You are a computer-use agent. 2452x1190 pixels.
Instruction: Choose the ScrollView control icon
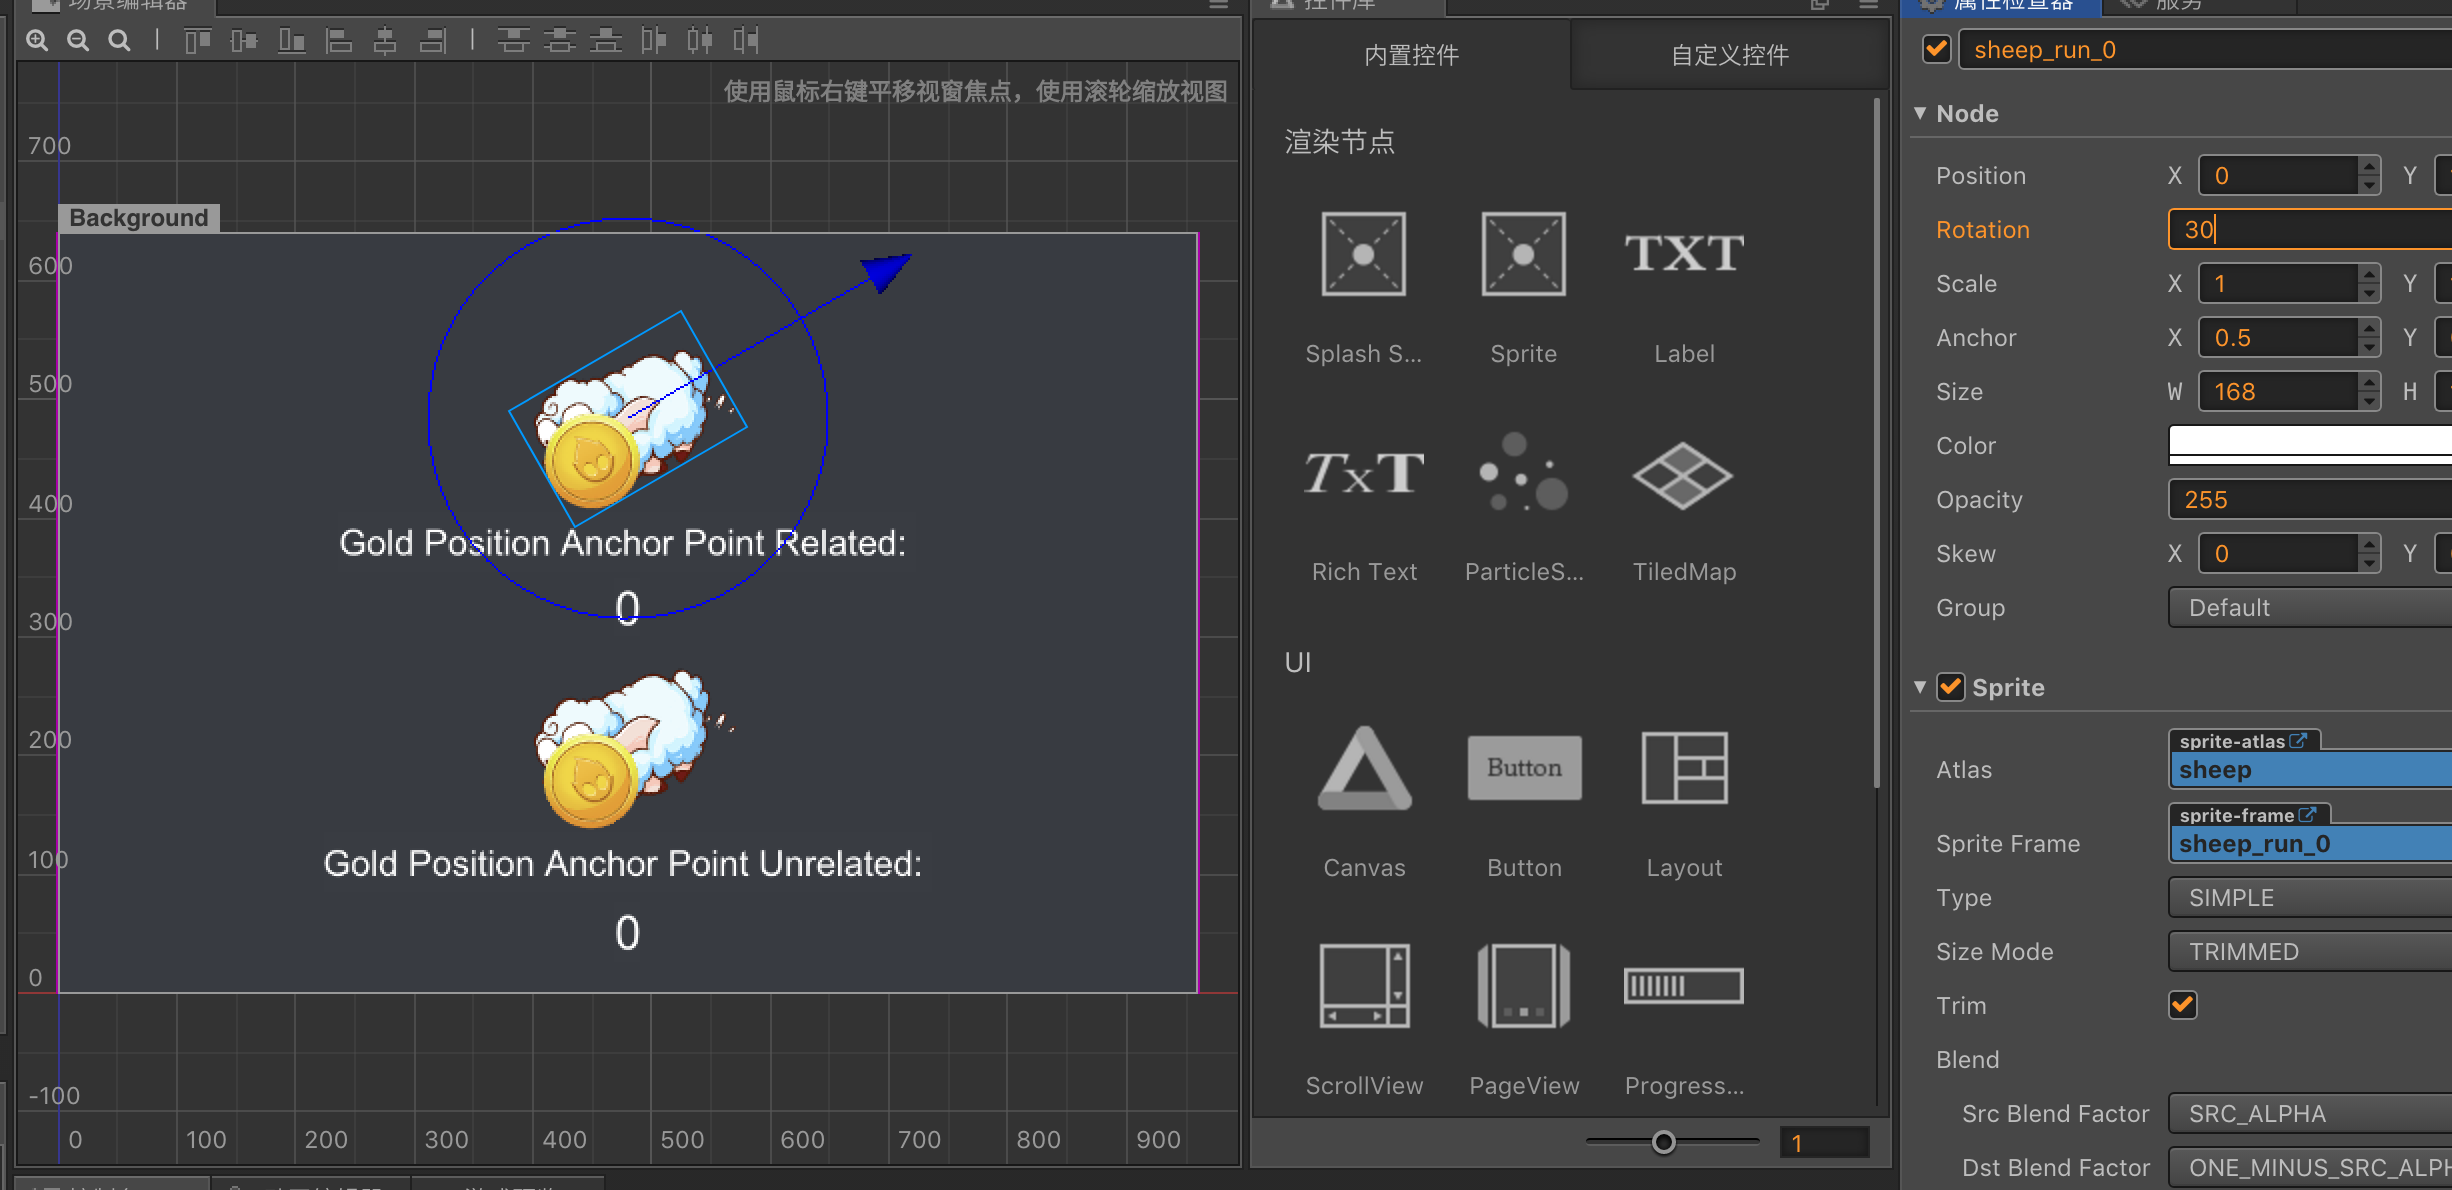pyautogui.click(x=1364, y=986)
